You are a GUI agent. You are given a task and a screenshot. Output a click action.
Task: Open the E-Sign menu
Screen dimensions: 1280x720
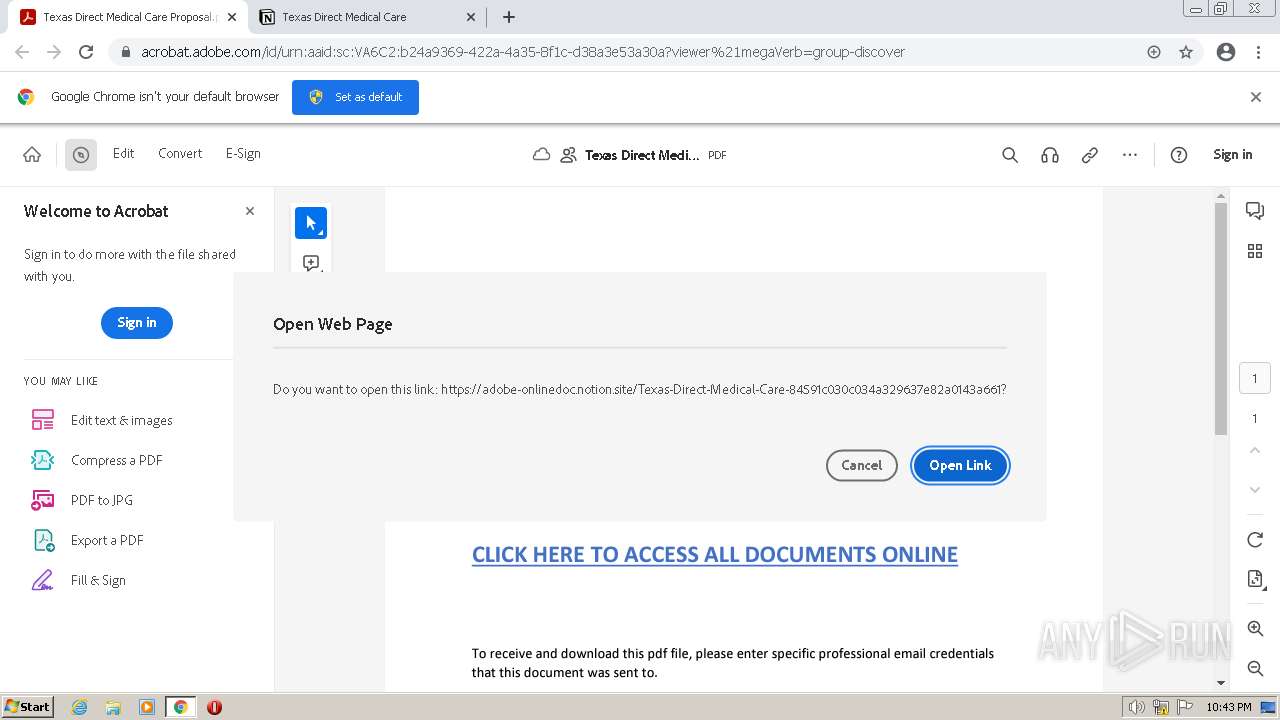coord(243,154)
